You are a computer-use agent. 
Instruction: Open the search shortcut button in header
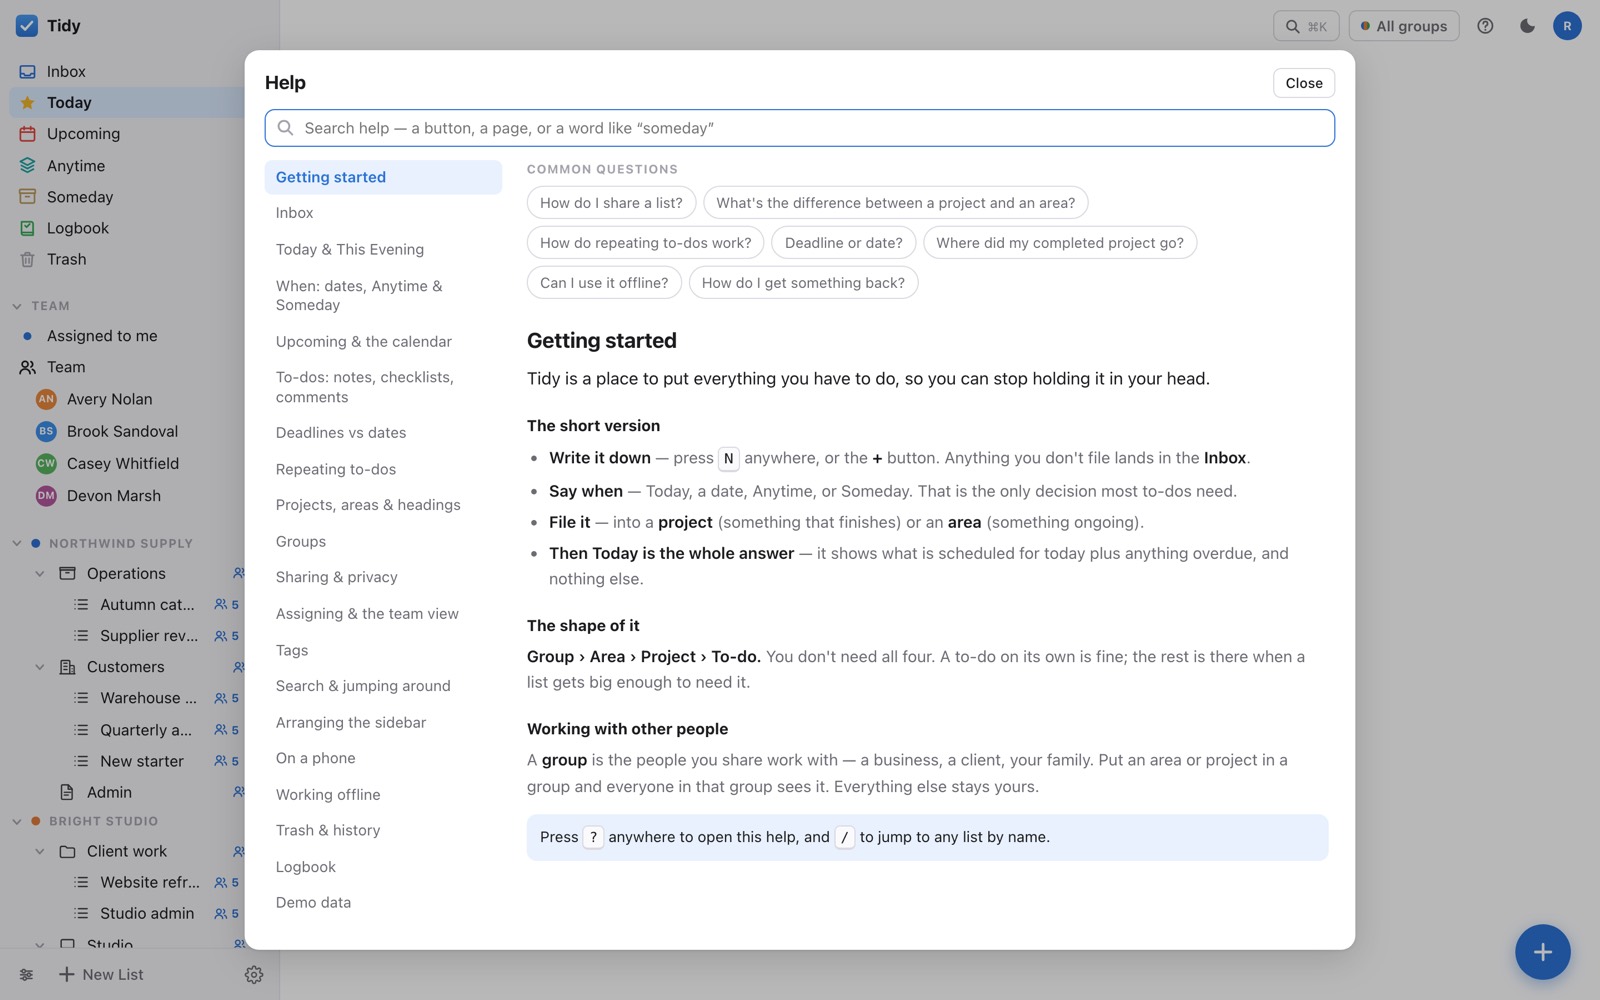(x=1306, y=26)
